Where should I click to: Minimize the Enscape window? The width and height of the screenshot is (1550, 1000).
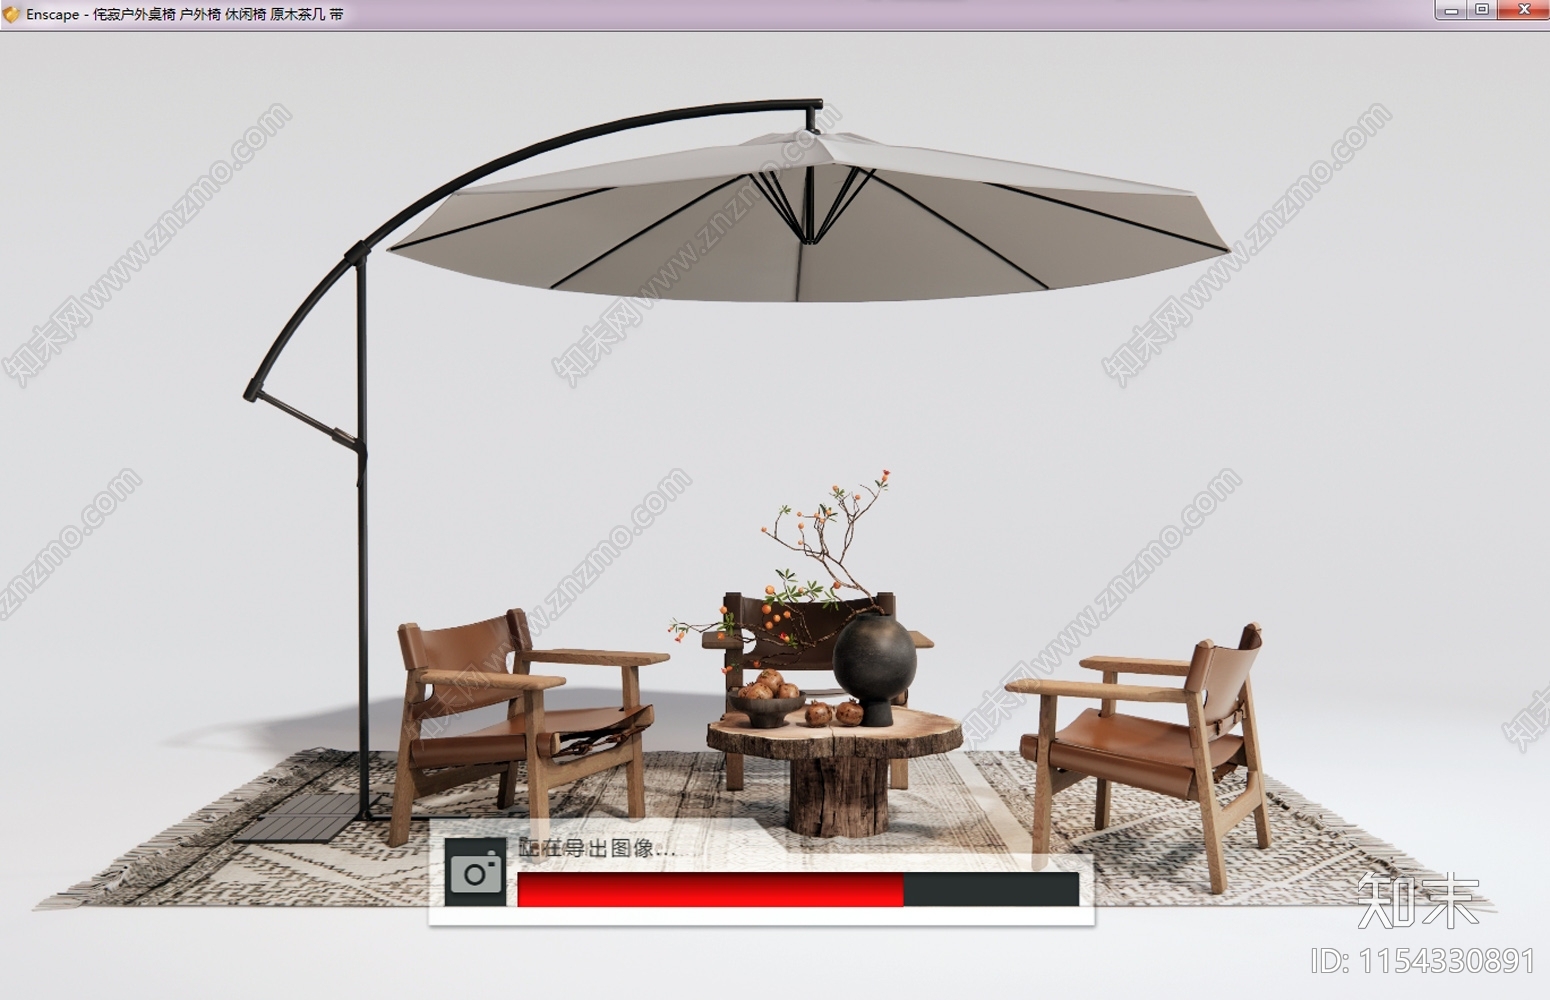[x=1451, y=11]
